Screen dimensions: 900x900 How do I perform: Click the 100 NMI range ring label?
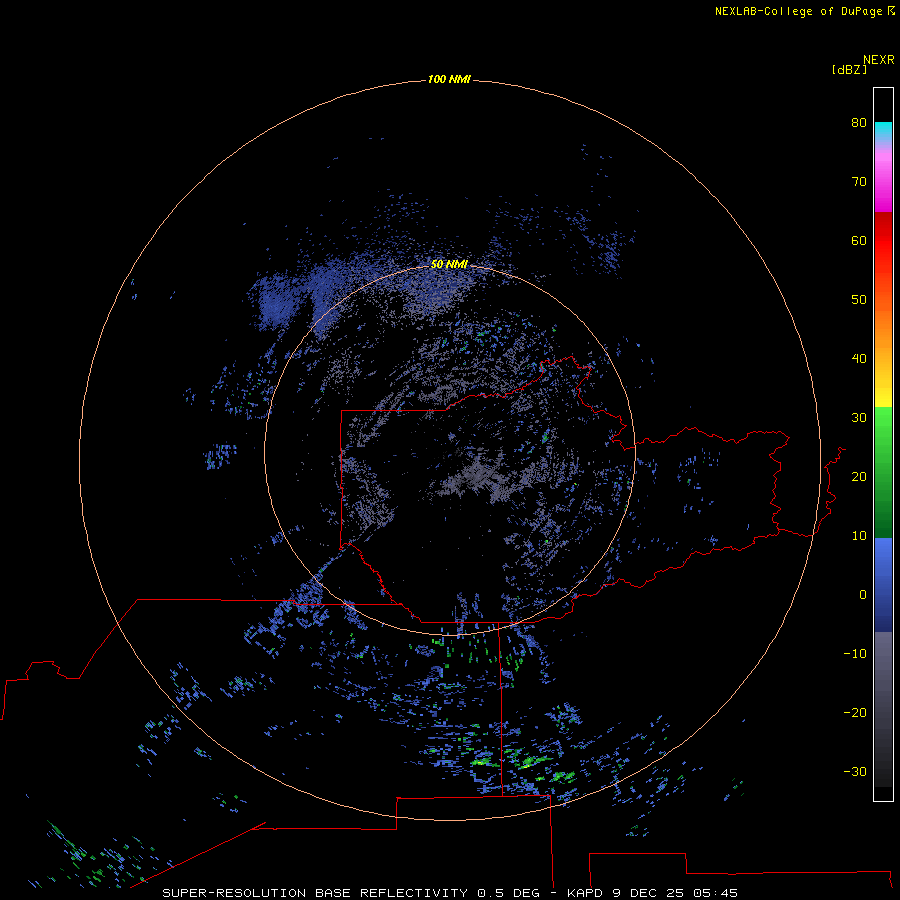449,79
